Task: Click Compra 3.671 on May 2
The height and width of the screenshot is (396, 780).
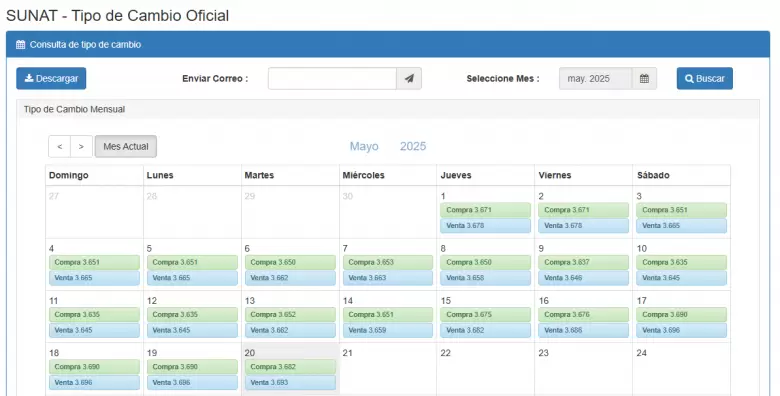Action: [x=584, y=210]
